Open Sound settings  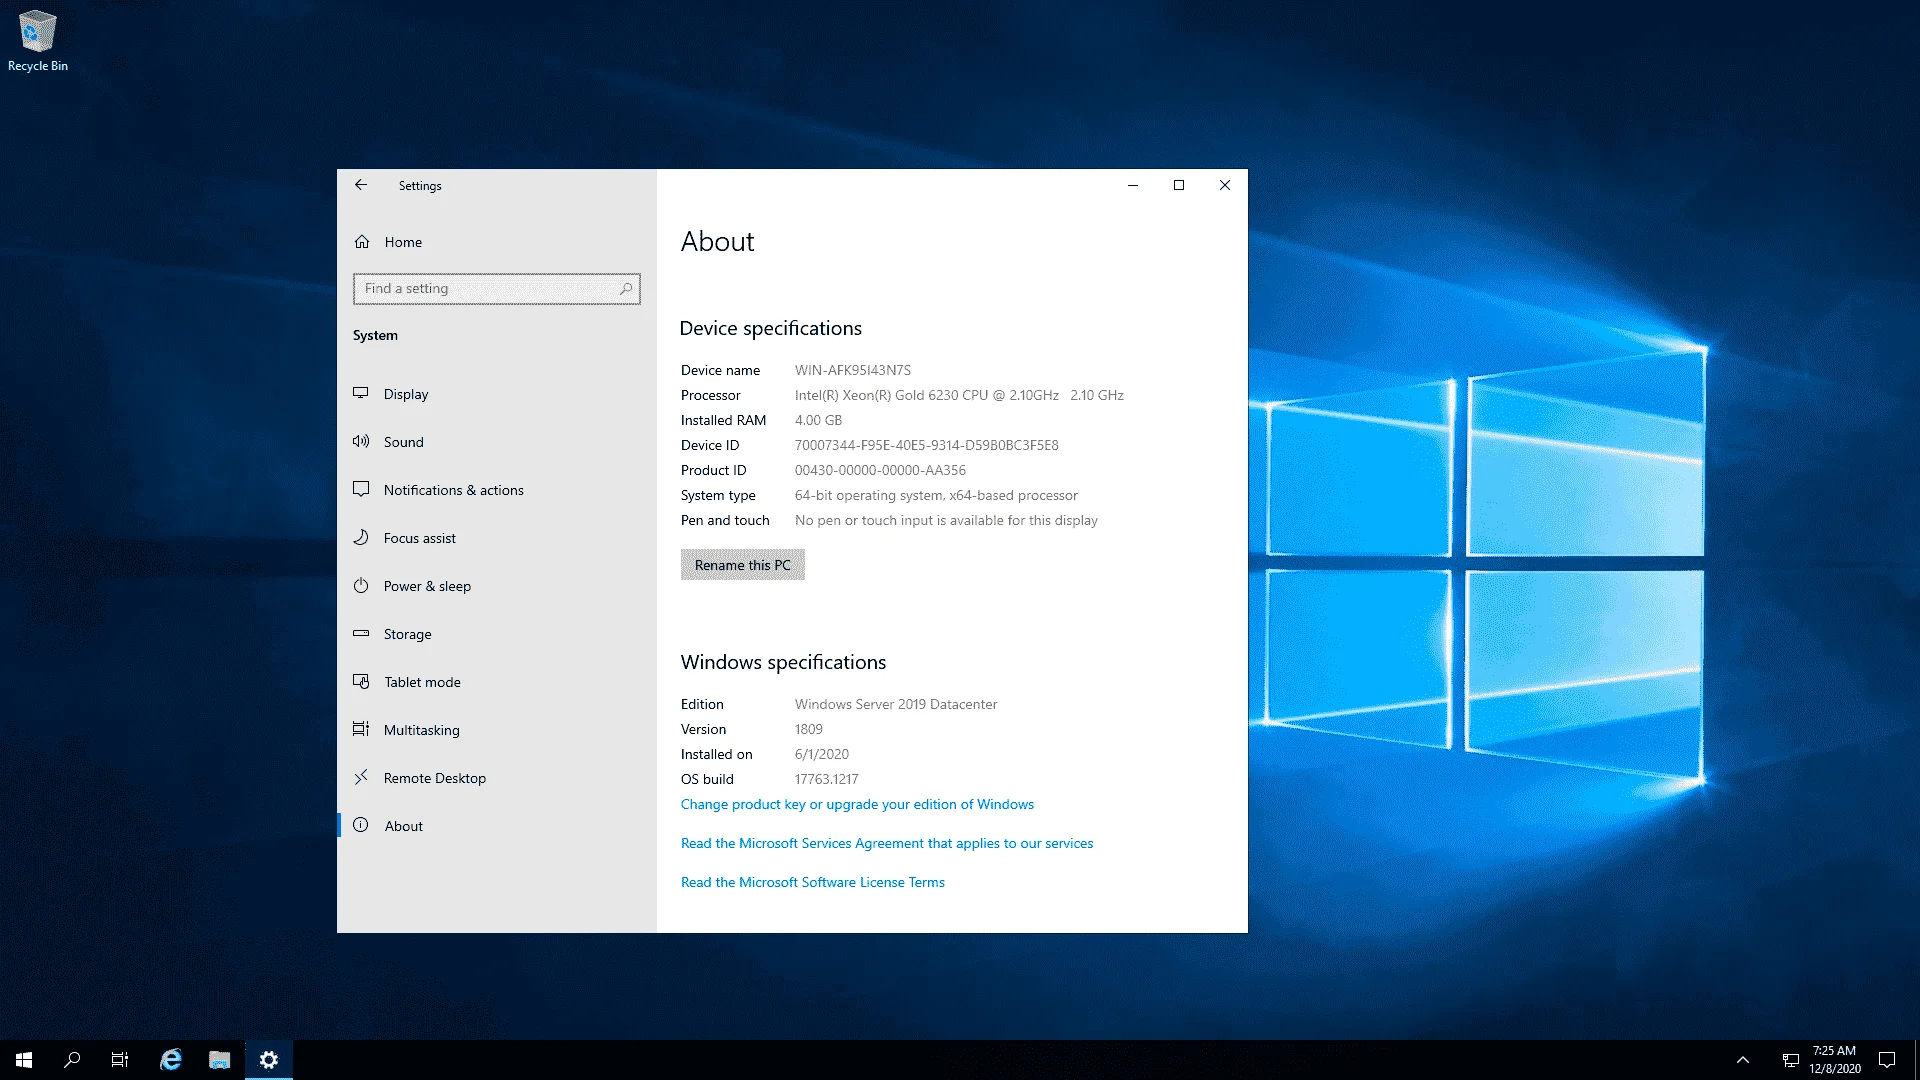(x=497, y=442)
